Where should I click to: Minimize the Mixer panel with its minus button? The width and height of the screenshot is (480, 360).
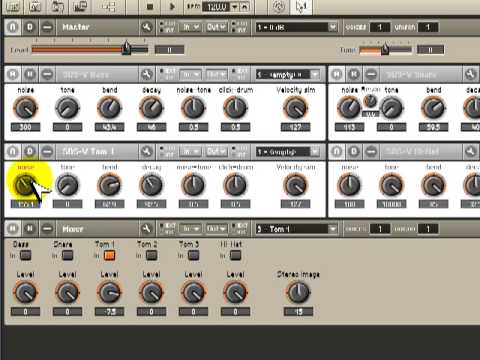(47, 229)
